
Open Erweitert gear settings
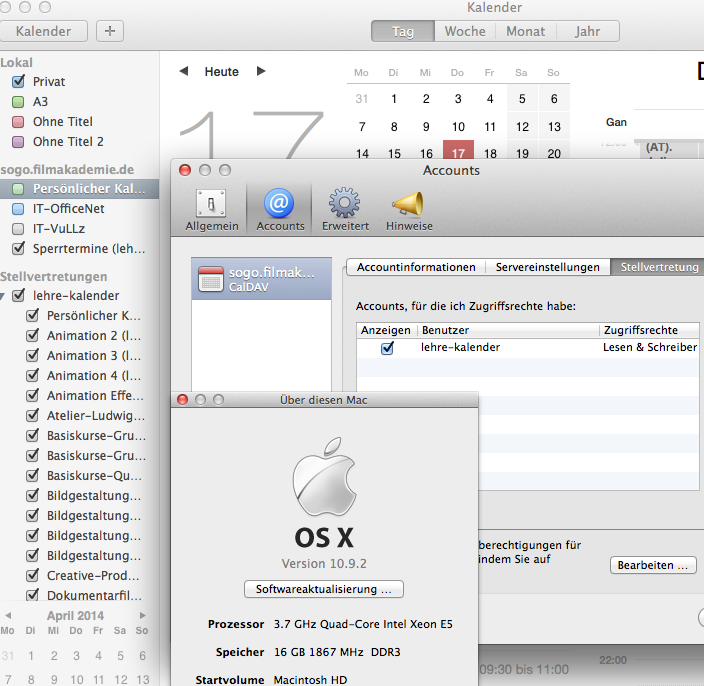tap(345, 210)
